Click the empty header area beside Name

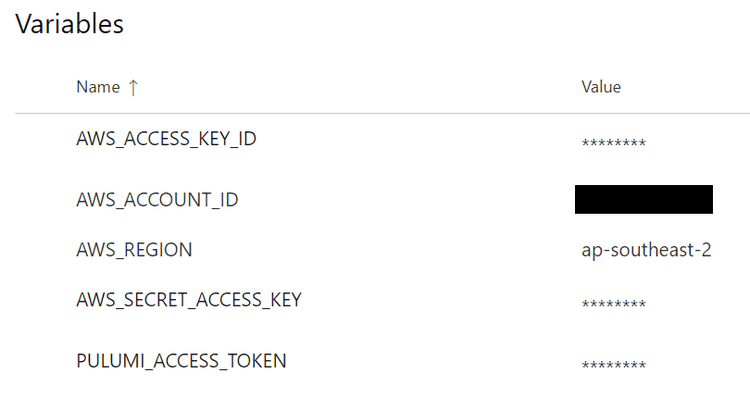359,87
